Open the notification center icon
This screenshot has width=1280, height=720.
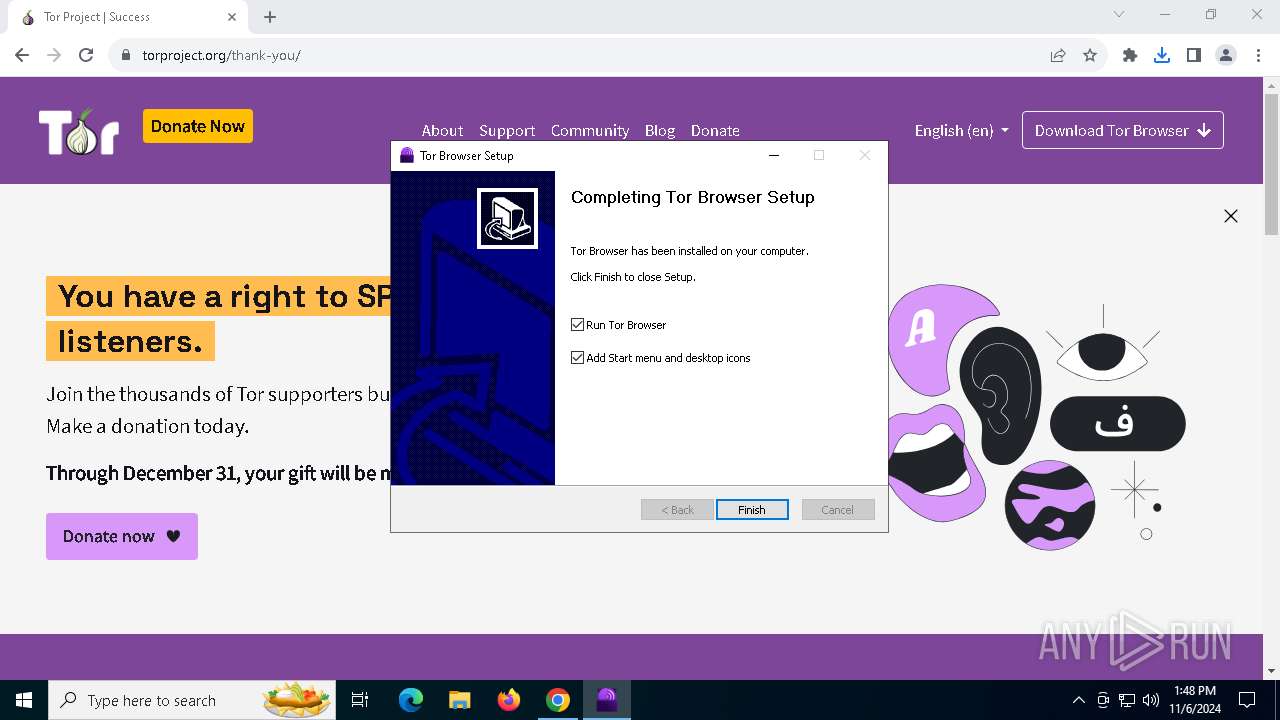[x=1247, y=700]
